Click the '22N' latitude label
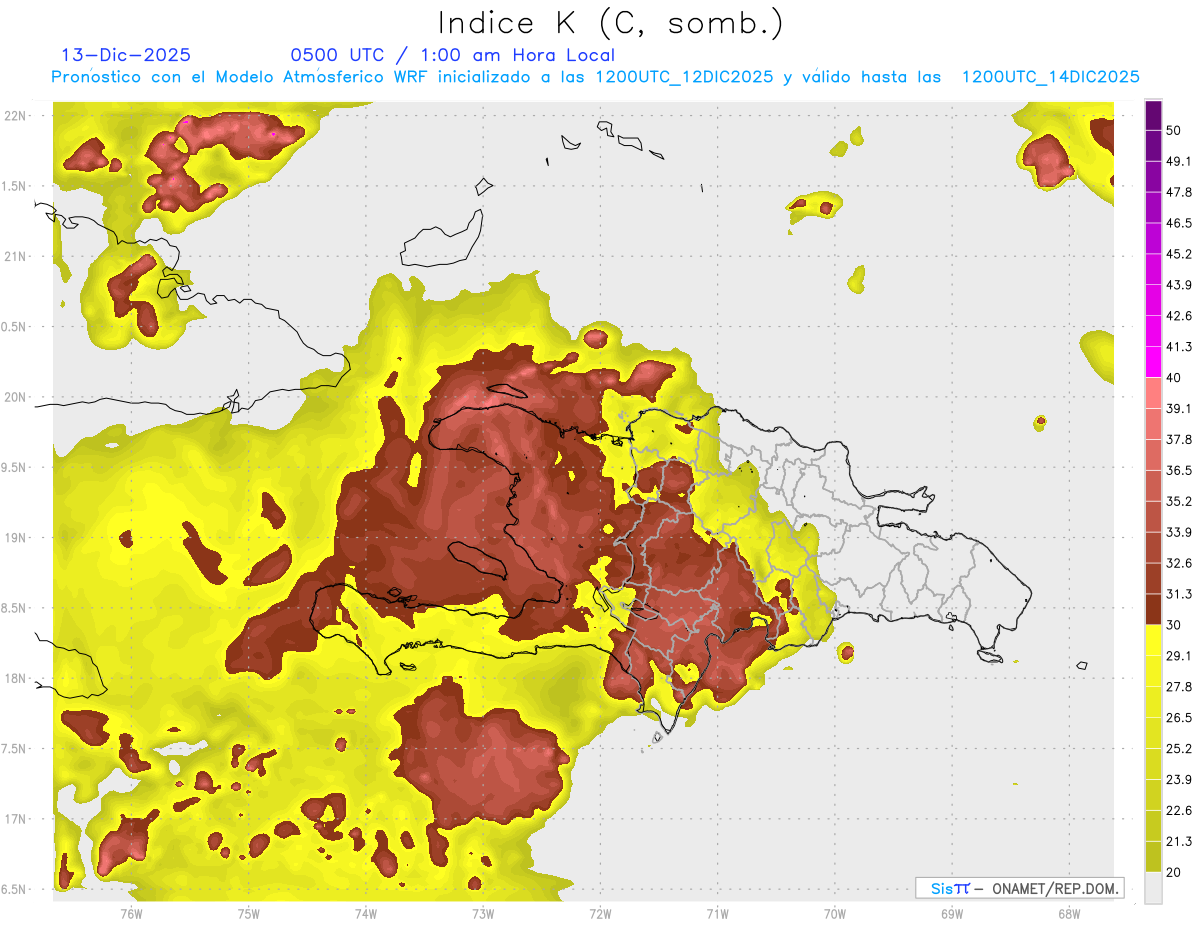The width and height of the screenshot is (1200, 927). (x=16, y=116)
